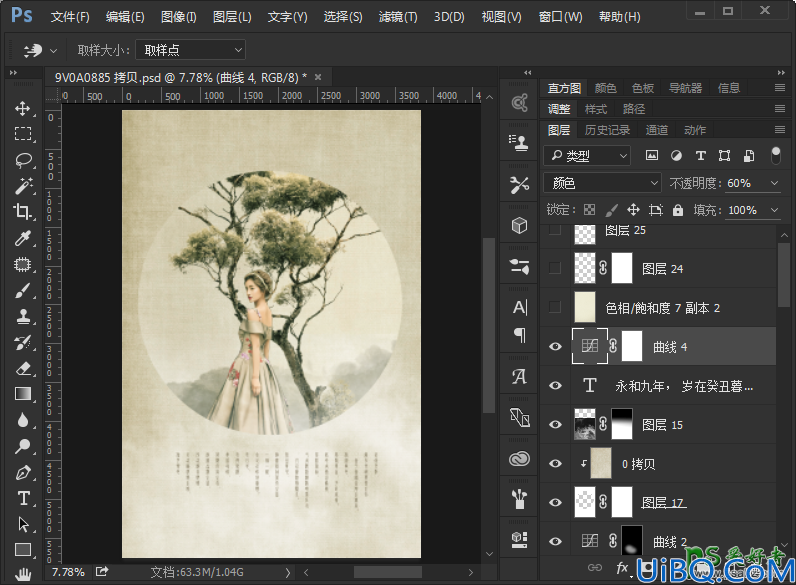This screenshot has width=796, height=585.
Task: Select the Patch healing tool
Action: [22, 265]
